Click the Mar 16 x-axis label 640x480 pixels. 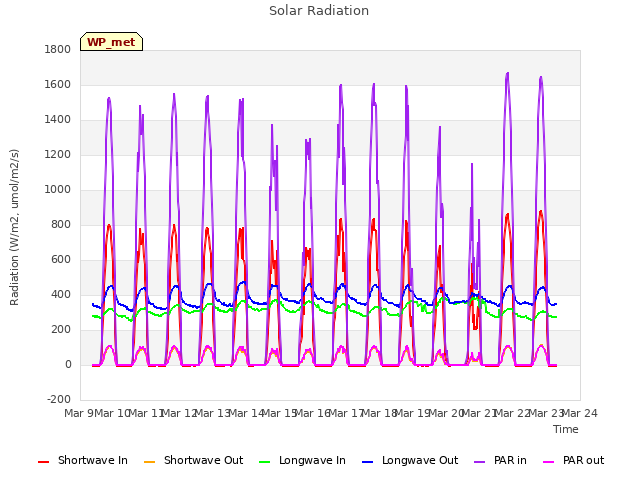tap(313, 413)
